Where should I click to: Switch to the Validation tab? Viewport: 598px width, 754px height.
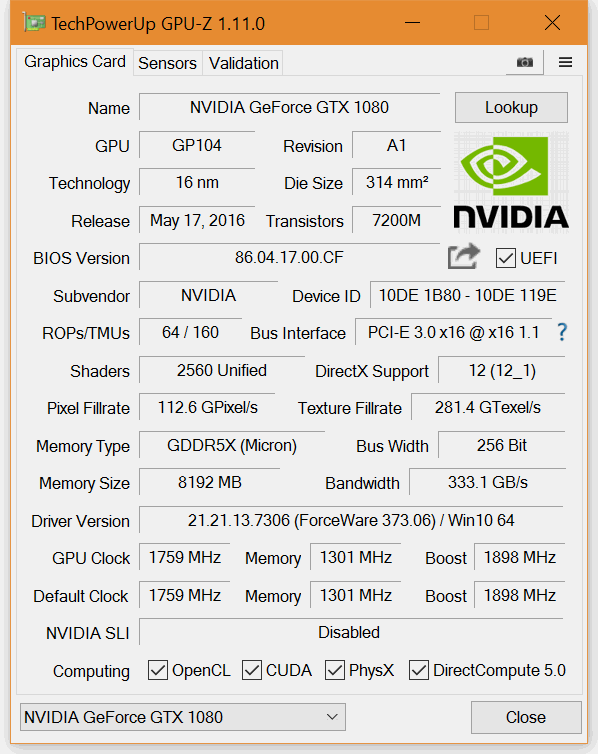pos(244,63)
